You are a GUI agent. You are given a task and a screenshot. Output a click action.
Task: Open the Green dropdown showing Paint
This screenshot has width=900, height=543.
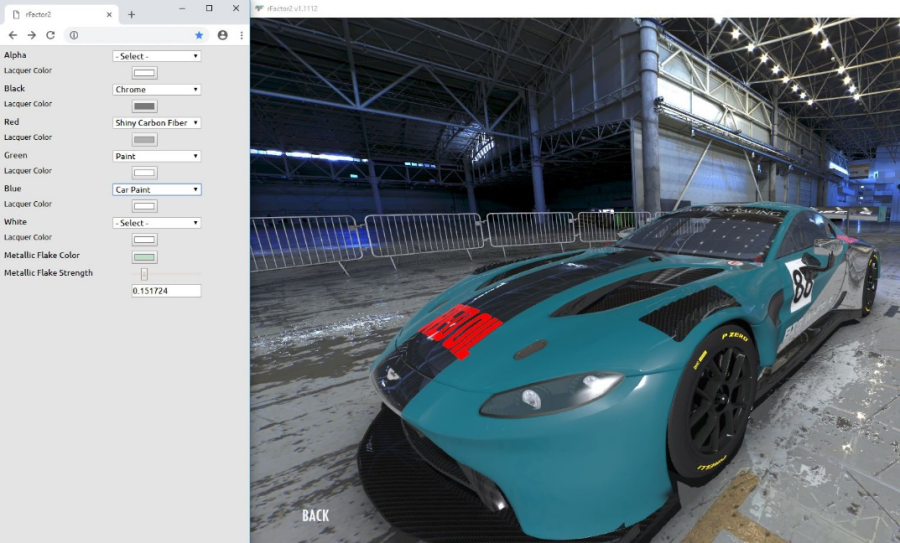(x=157, y=156)
